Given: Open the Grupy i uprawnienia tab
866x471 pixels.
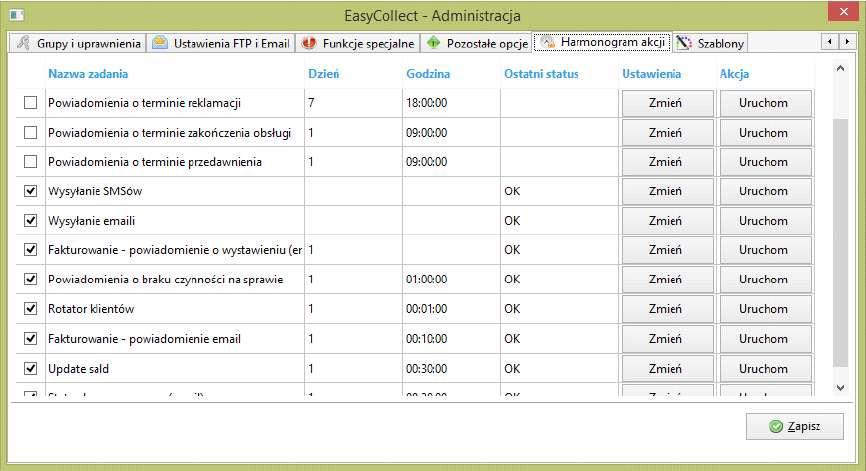Looking at the screenshot, I should [x=77, y=43].
